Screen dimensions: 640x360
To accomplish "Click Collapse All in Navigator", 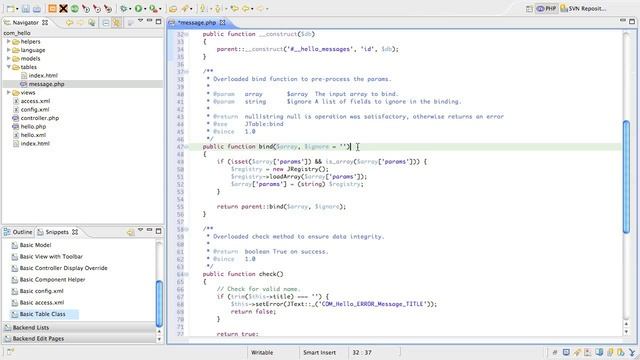I will point(106,23).
